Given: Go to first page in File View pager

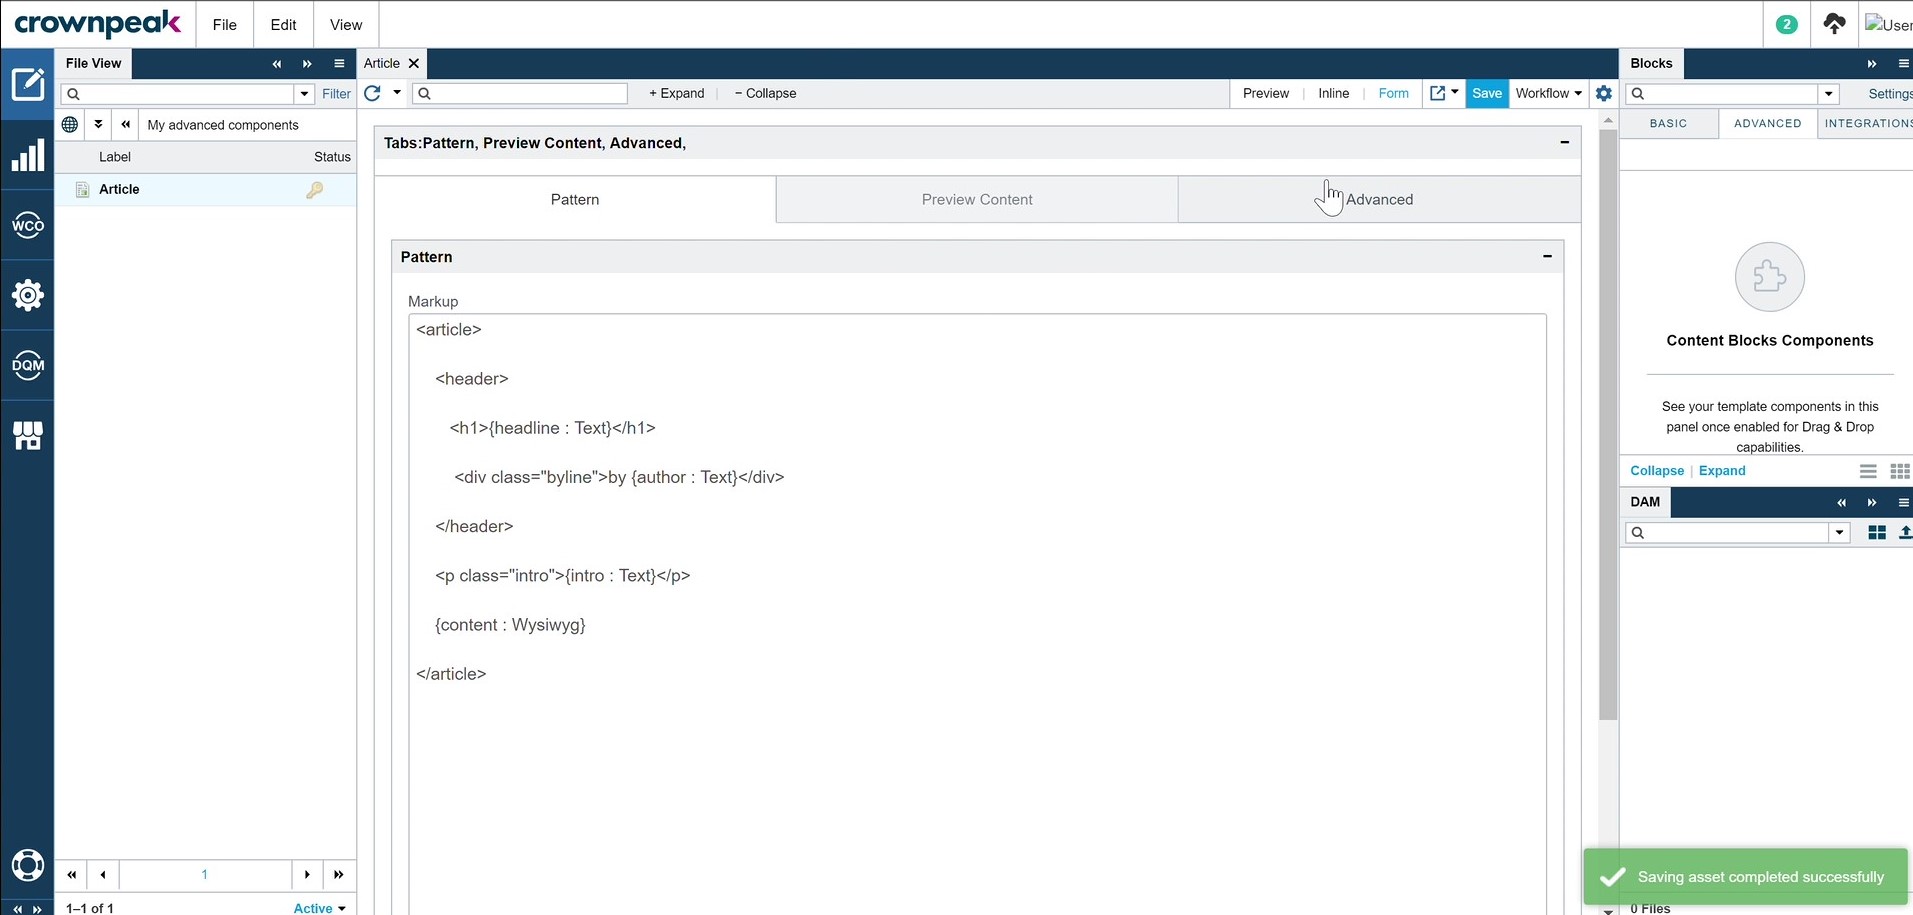Looking at the screenshot, I should 72,874.
